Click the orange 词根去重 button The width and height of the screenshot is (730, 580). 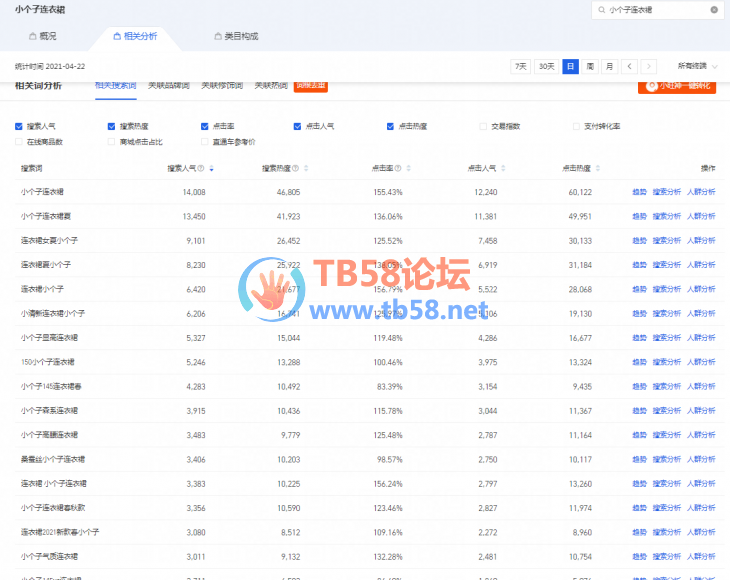coord(311,86)
